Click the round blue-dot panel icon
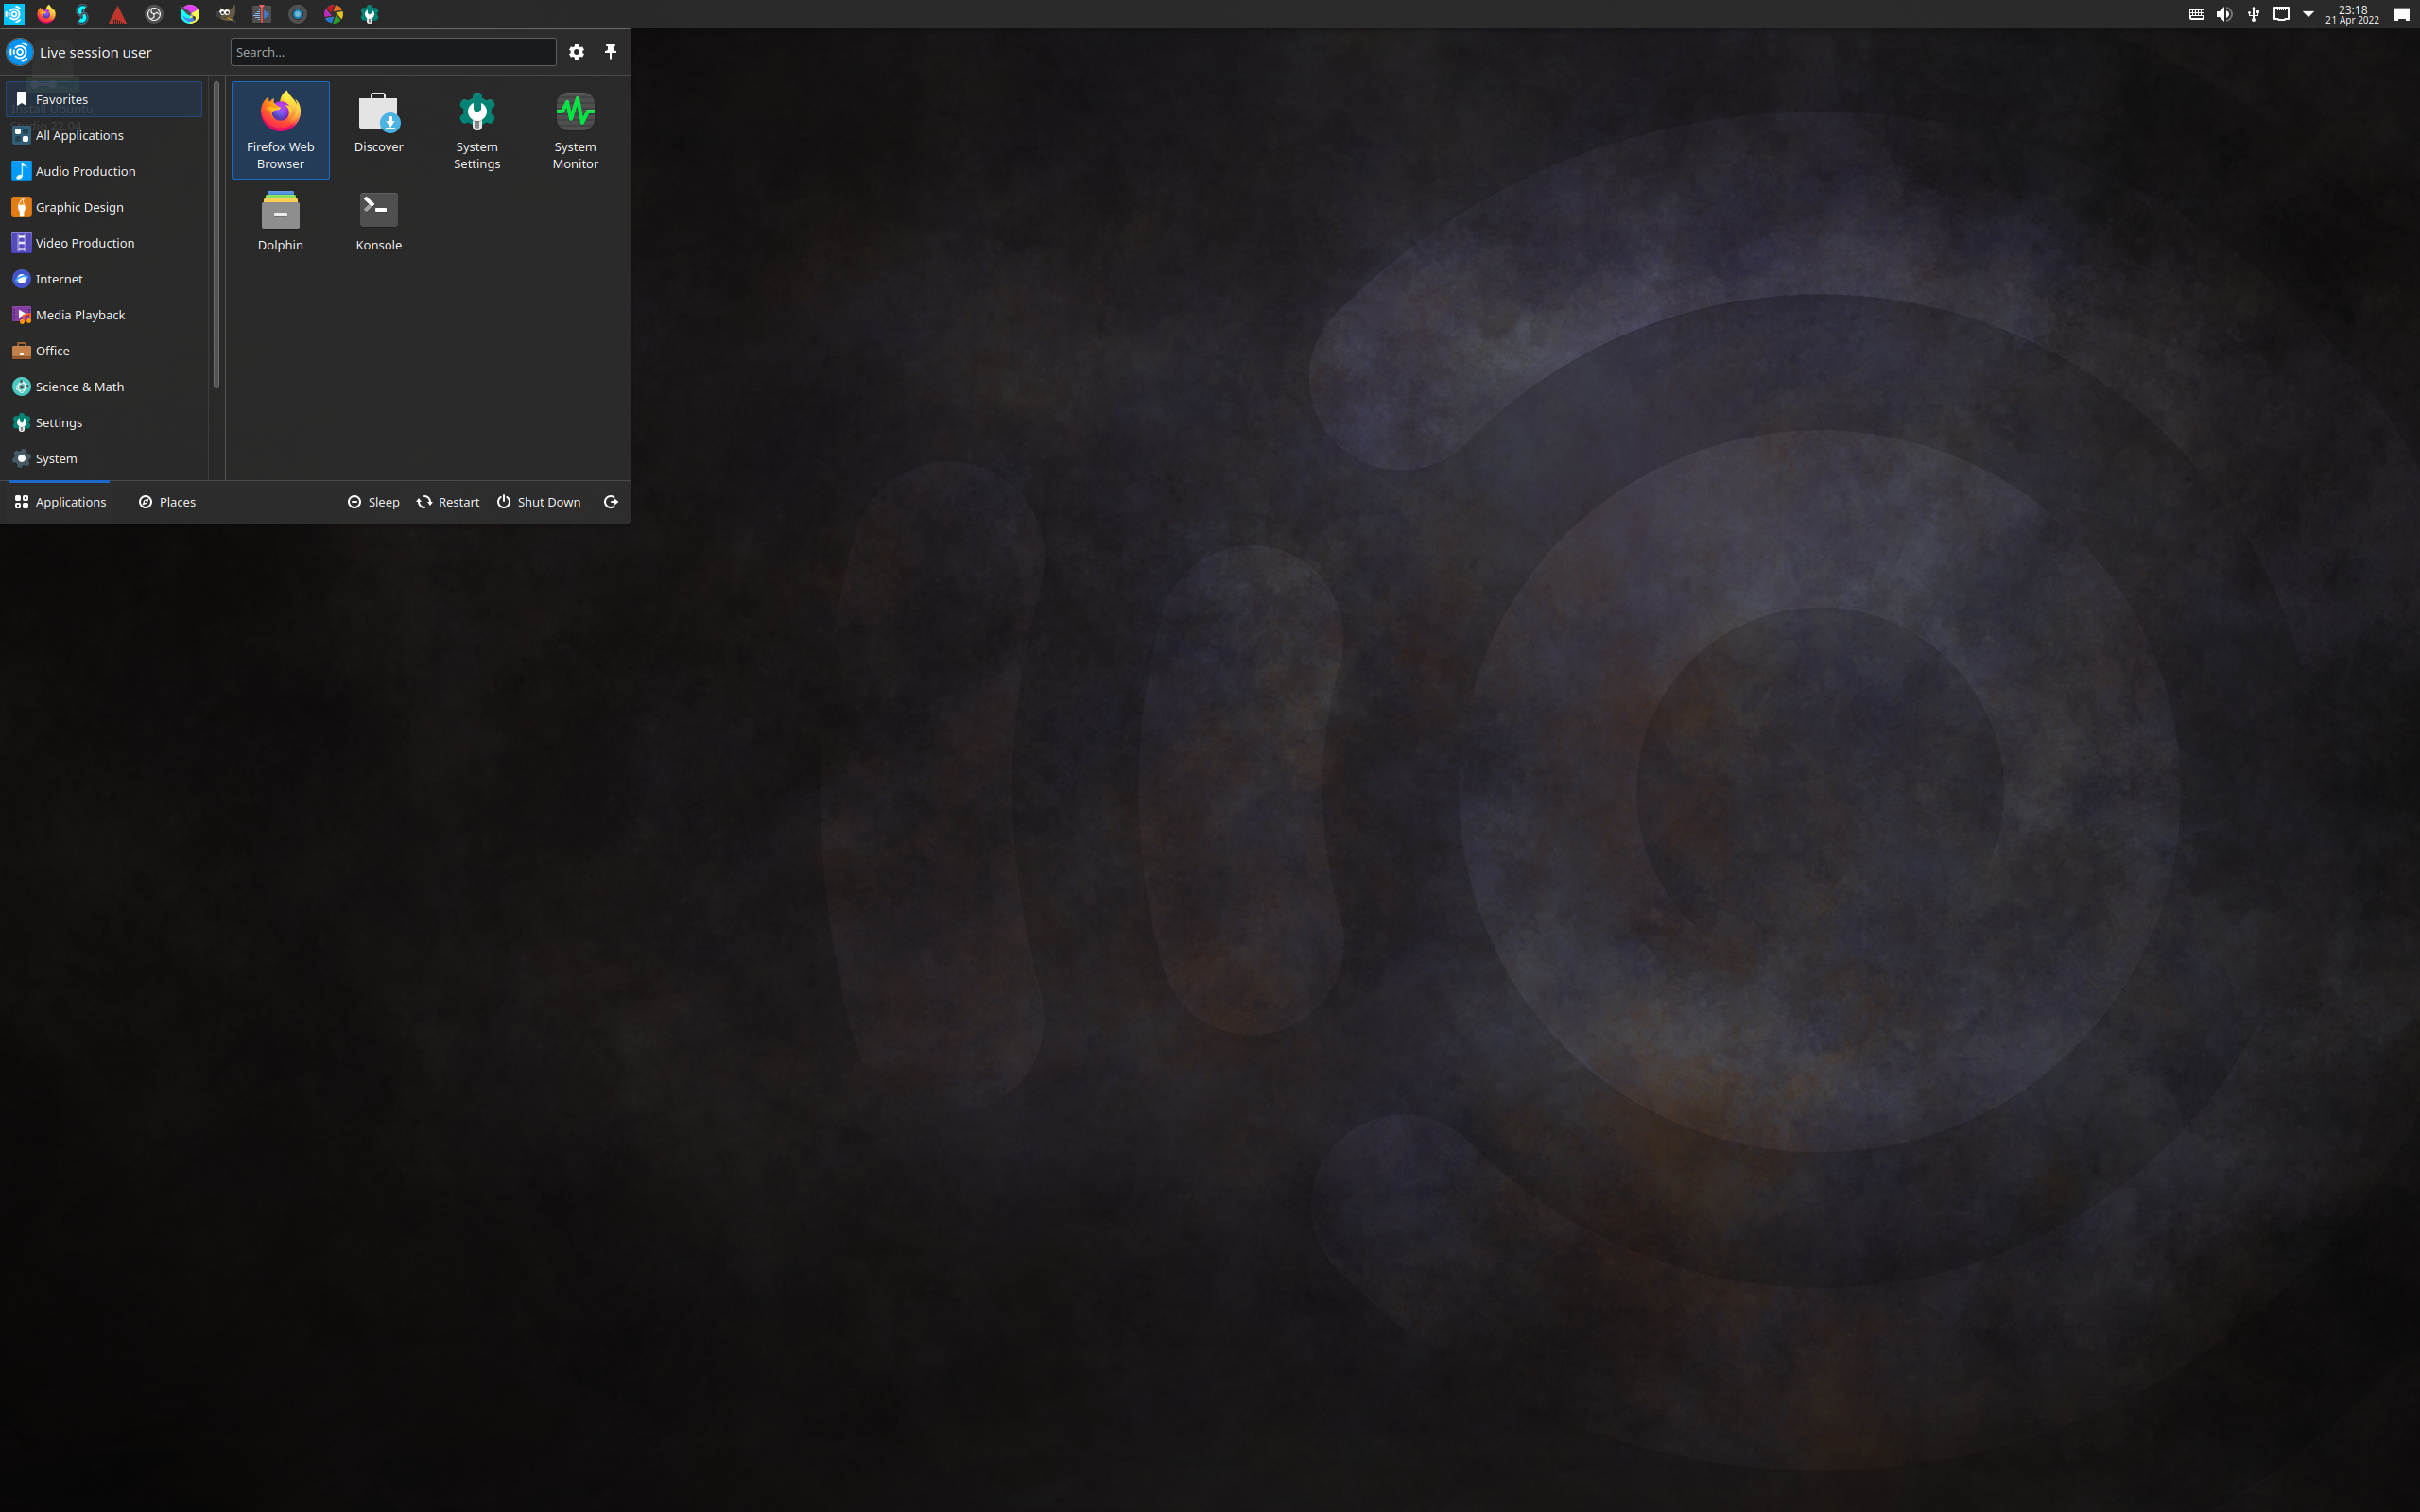2420x1512 pixels. (298, 14)
